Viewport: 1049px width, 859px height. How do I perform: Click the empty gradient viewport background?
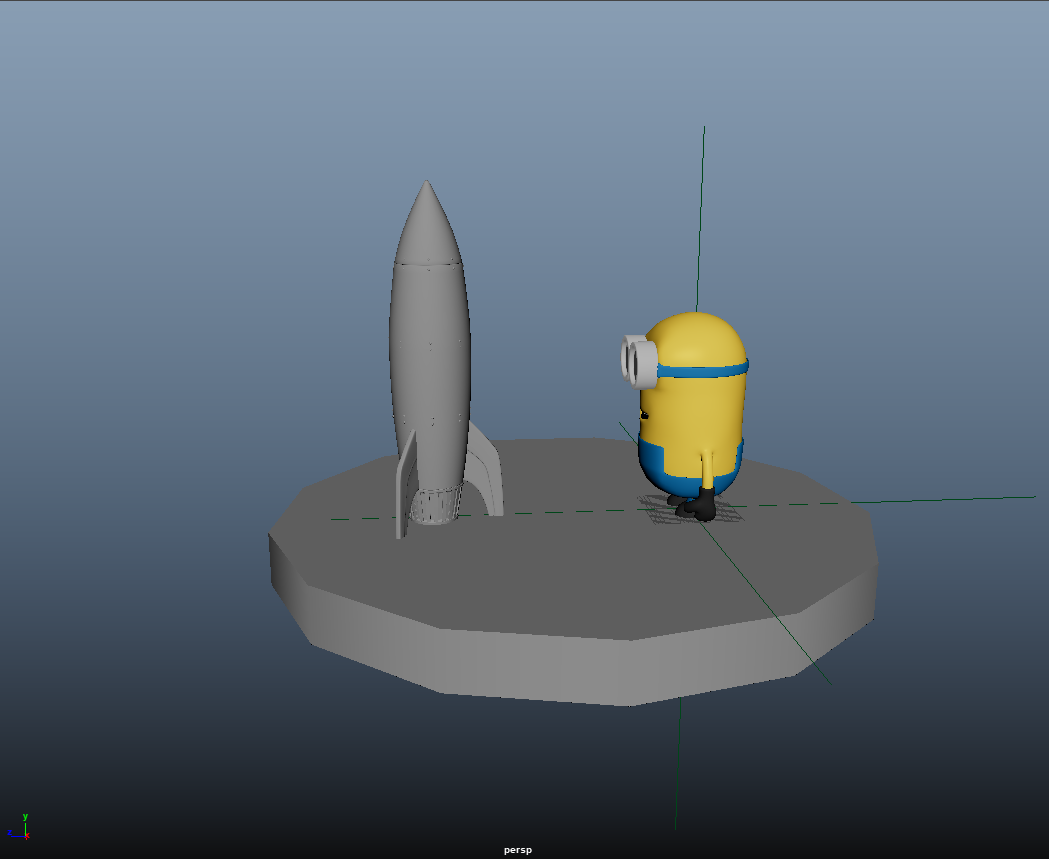pos(150,150)
